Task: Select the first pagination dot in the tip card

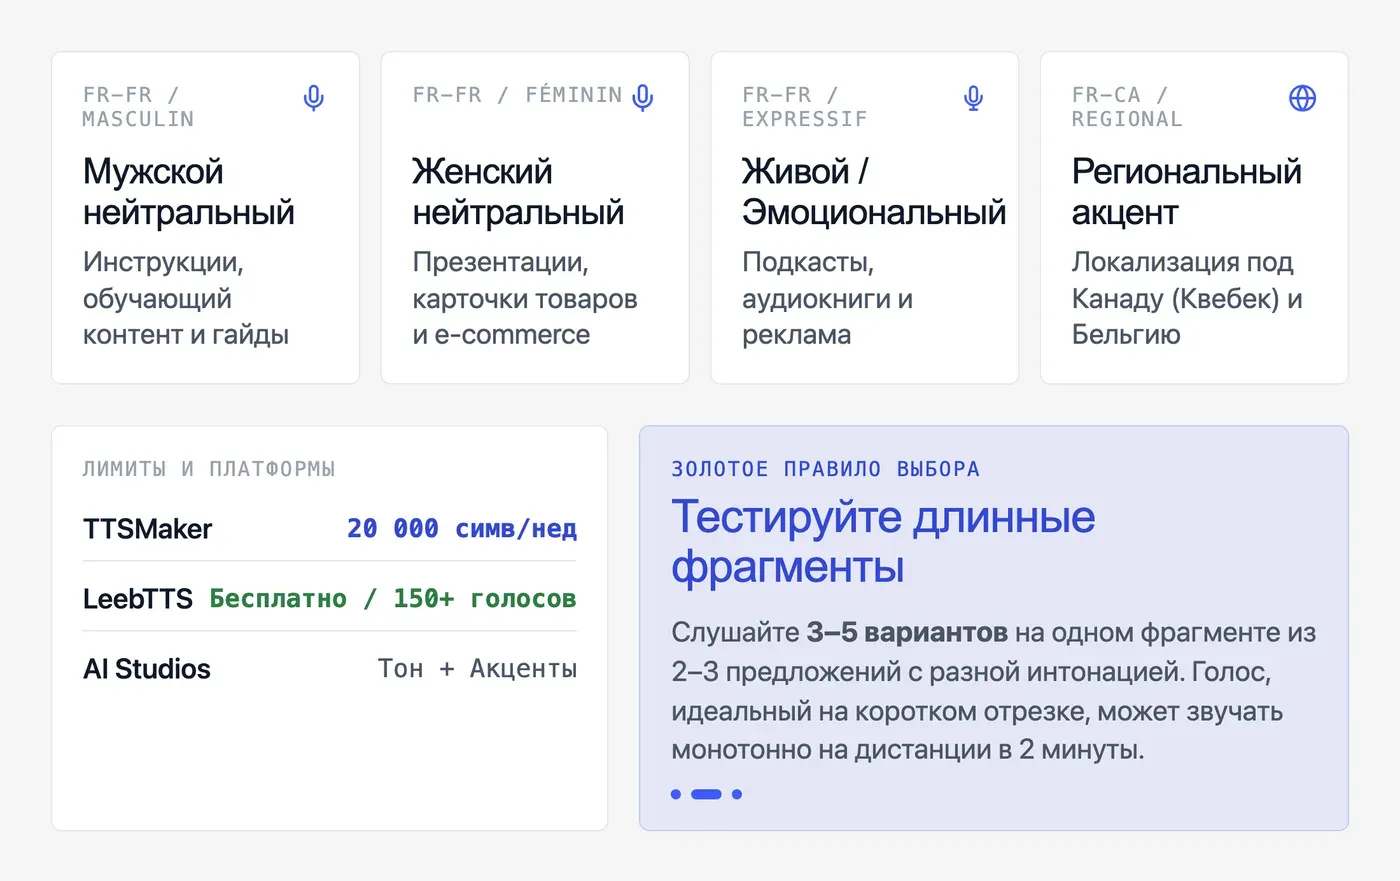Action: 676,794
